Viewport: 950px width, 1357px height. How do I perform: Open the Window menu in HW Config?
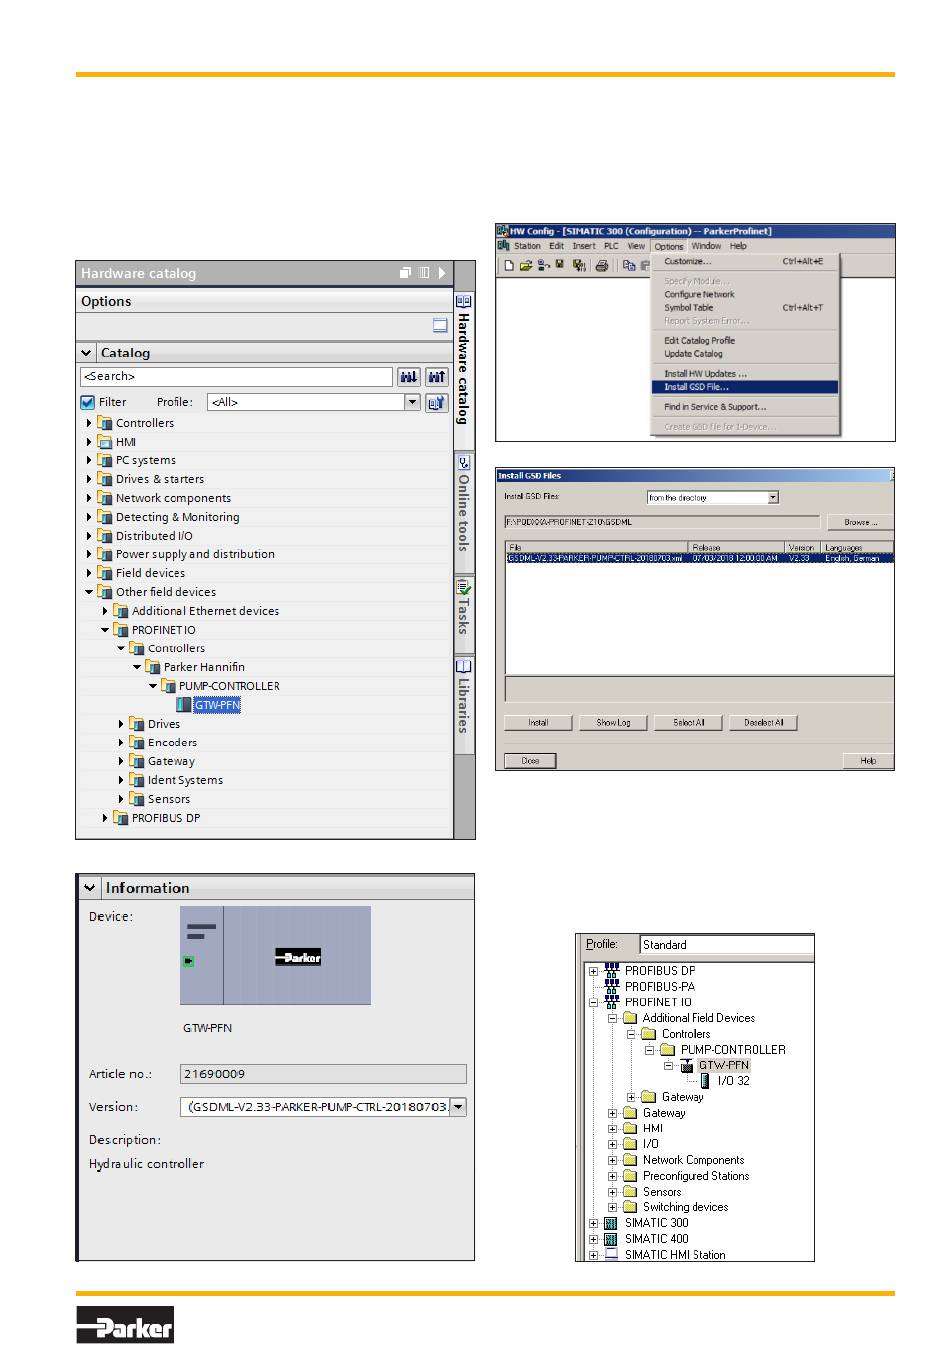click(706, 246)
